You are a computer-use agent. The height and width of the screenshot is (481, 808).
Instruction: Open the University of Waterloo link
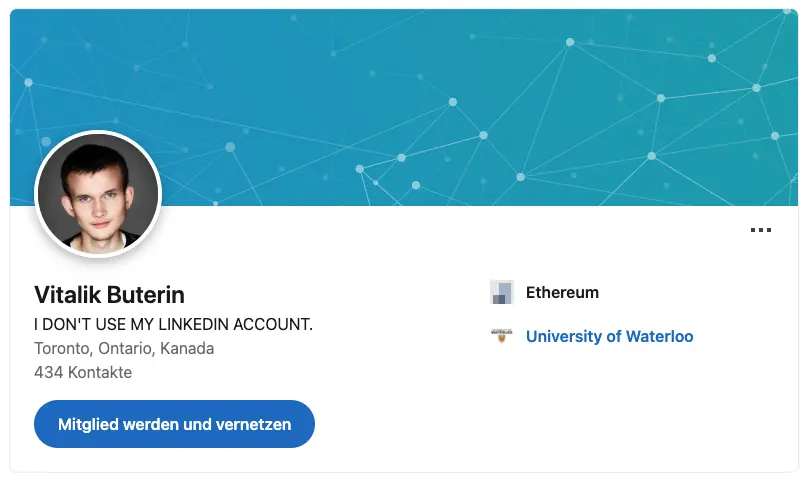pyautogui.click(x=609, y=337)
